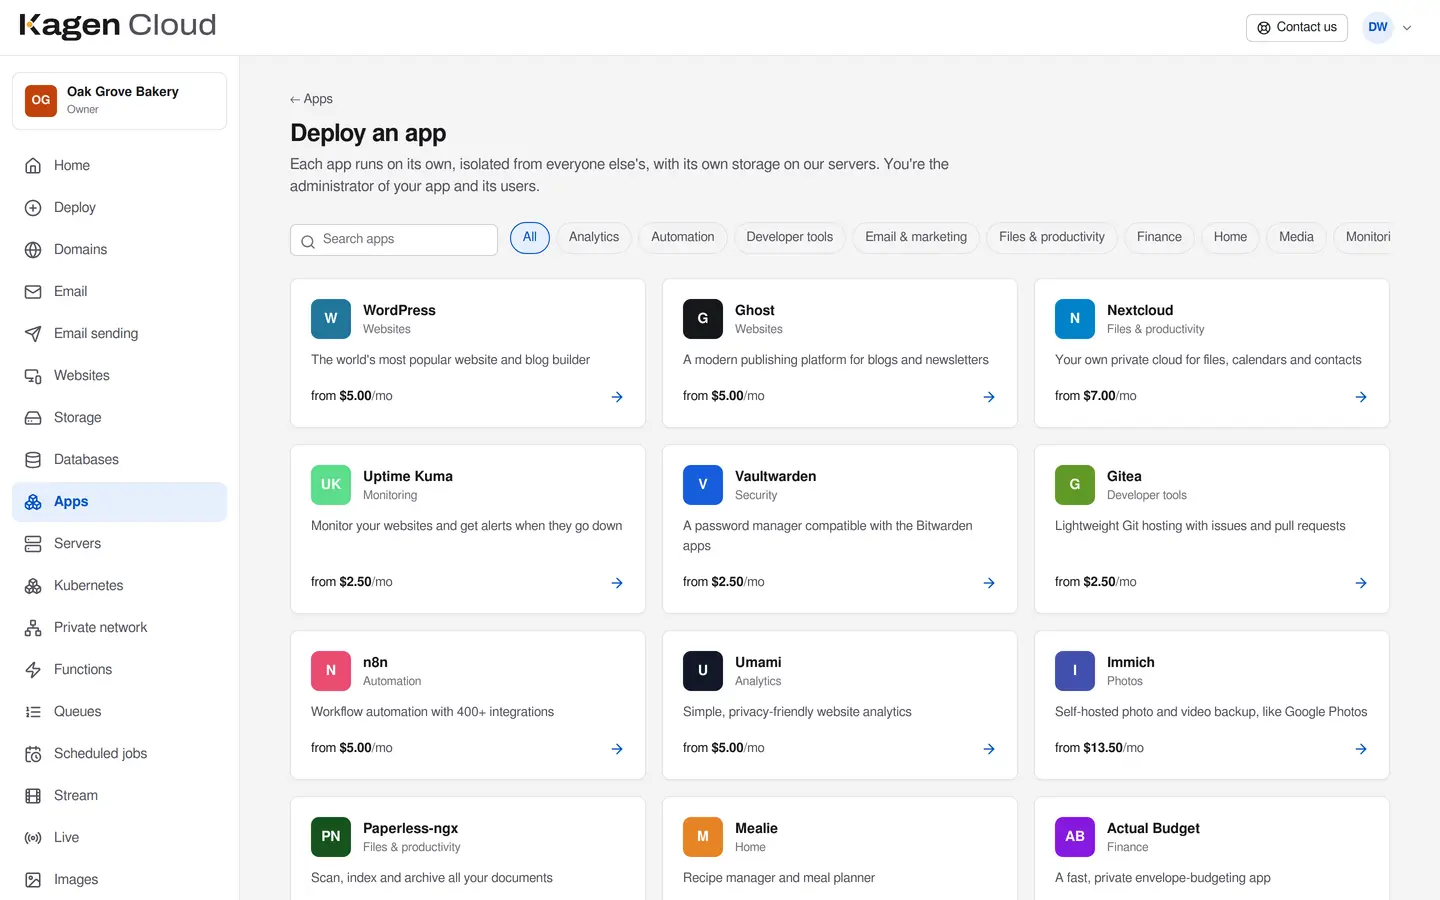
Task: Click the Queues list icon
Action: pos(33,712)
